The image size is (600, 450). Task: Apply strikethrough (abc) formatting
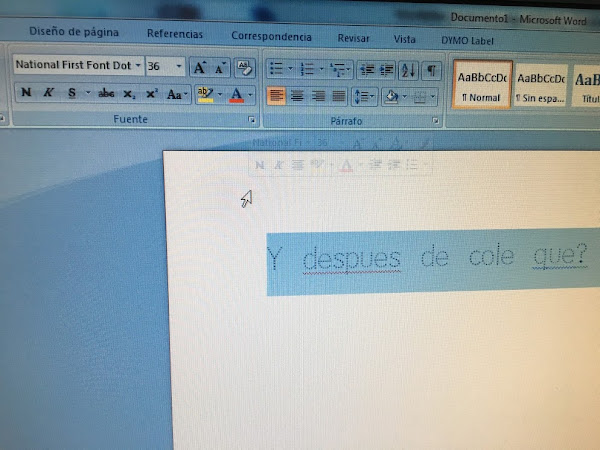coord(106,93)
